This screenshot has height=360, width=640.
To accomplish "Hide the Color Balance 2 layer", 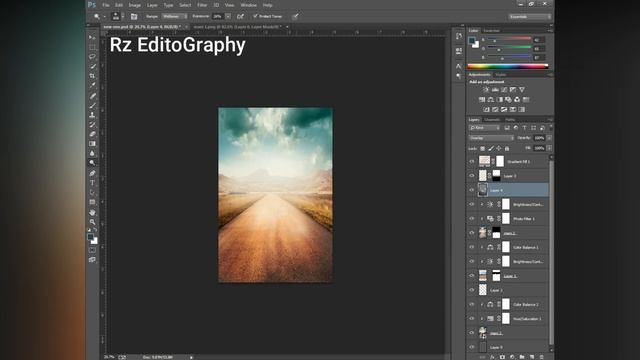I will pyautogui.click(x=472, y=304).
